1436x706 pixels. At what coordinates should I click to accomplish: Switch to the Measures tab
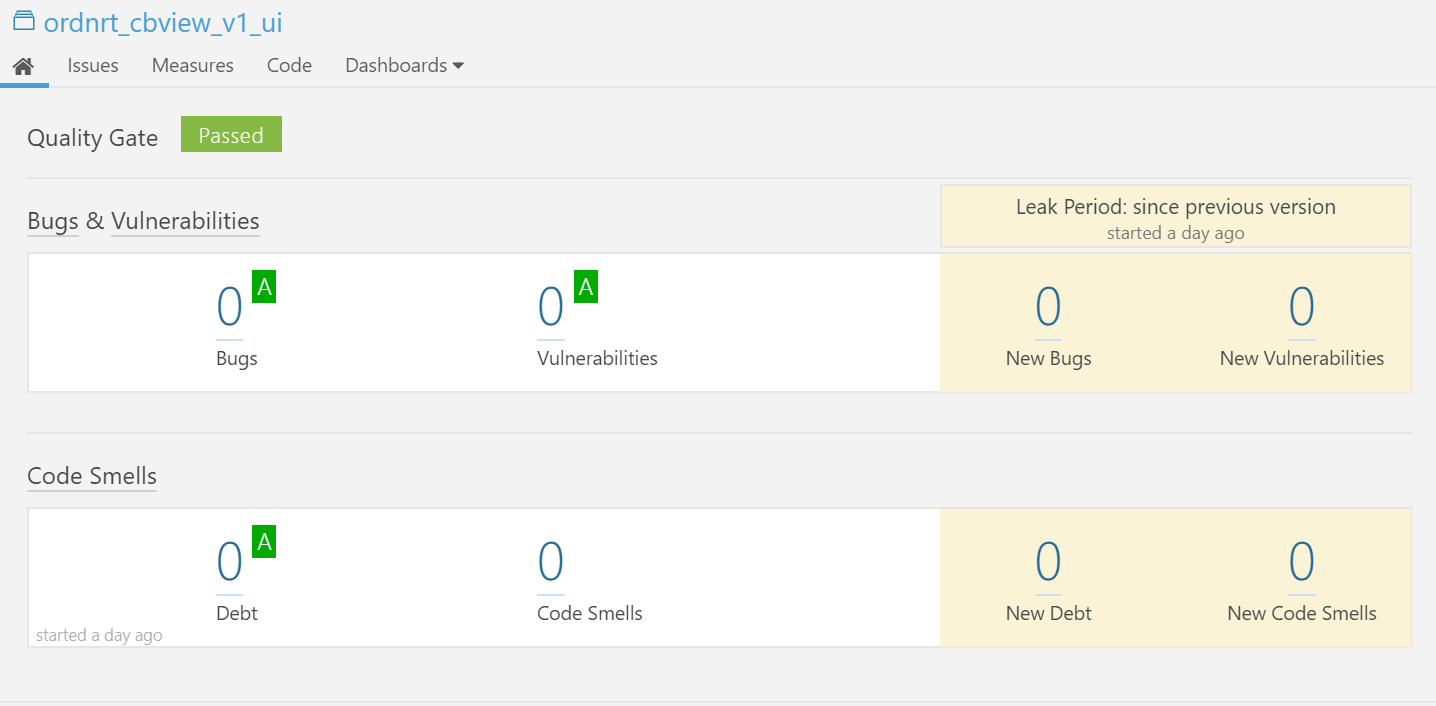click(x=193, y=66)
